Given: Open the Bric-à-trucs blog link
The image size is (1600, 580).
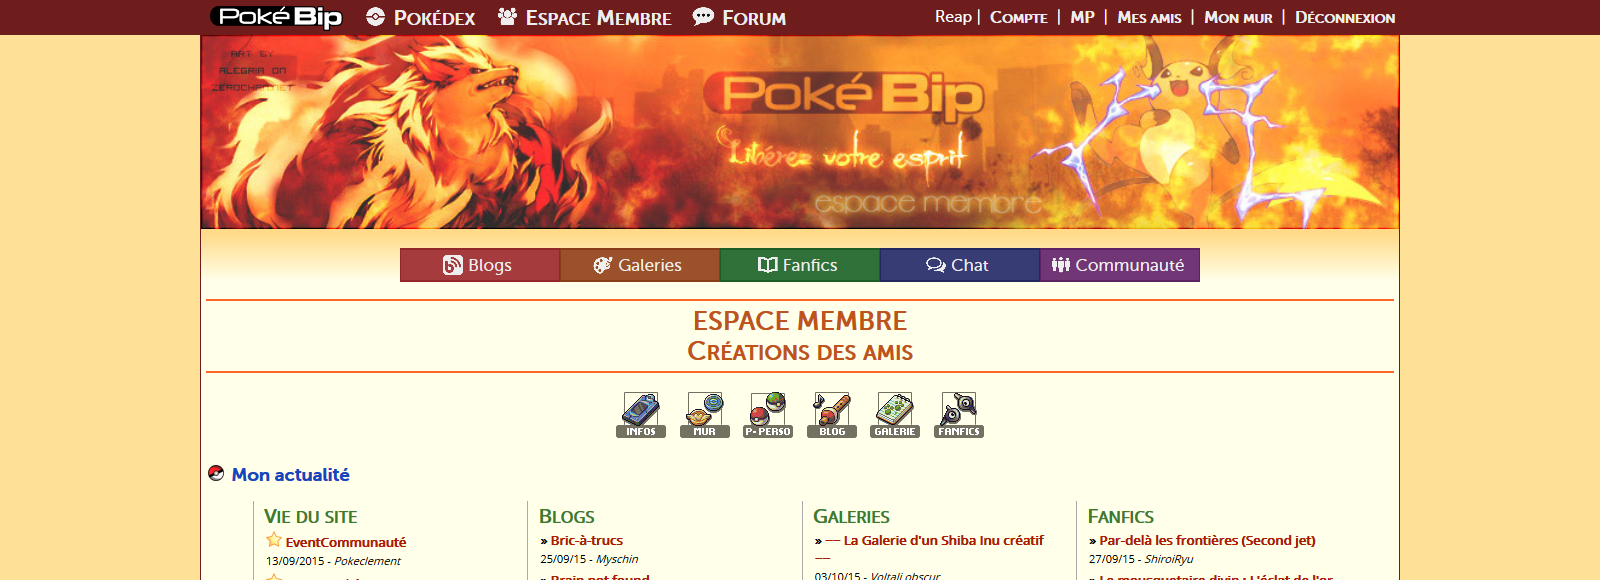Looking at the screenshot, I should (587, 540).
